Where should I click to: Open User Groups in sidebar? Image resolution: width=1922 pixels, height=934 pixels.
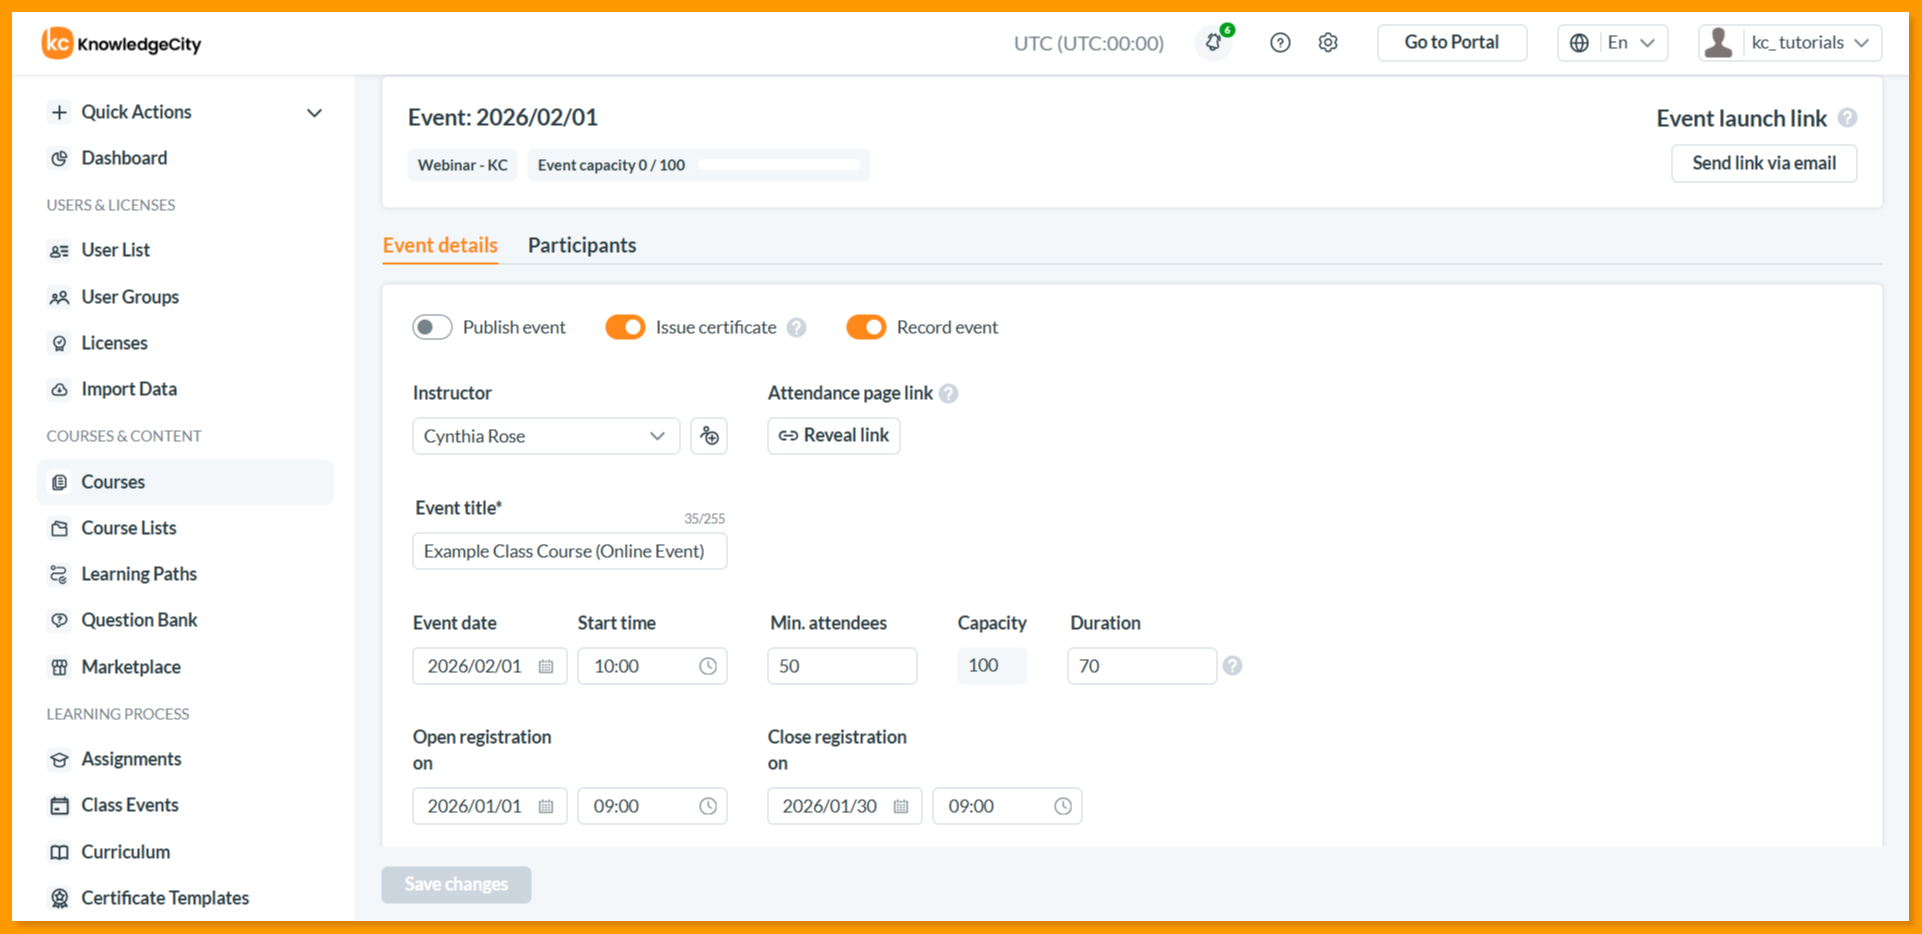click(x=185, y=297)
